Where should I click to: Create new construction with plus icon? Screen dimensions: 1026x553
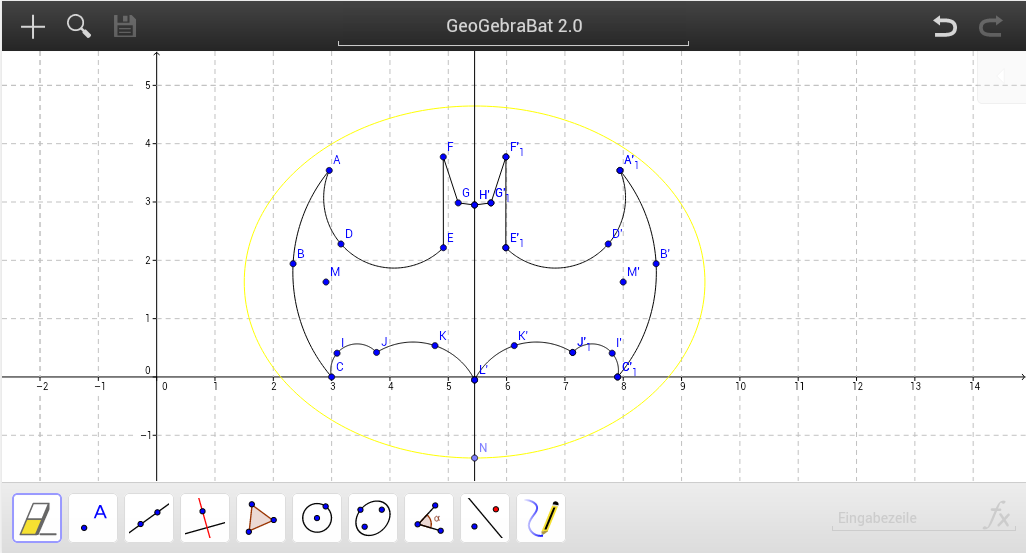click(x=34, y=26)
